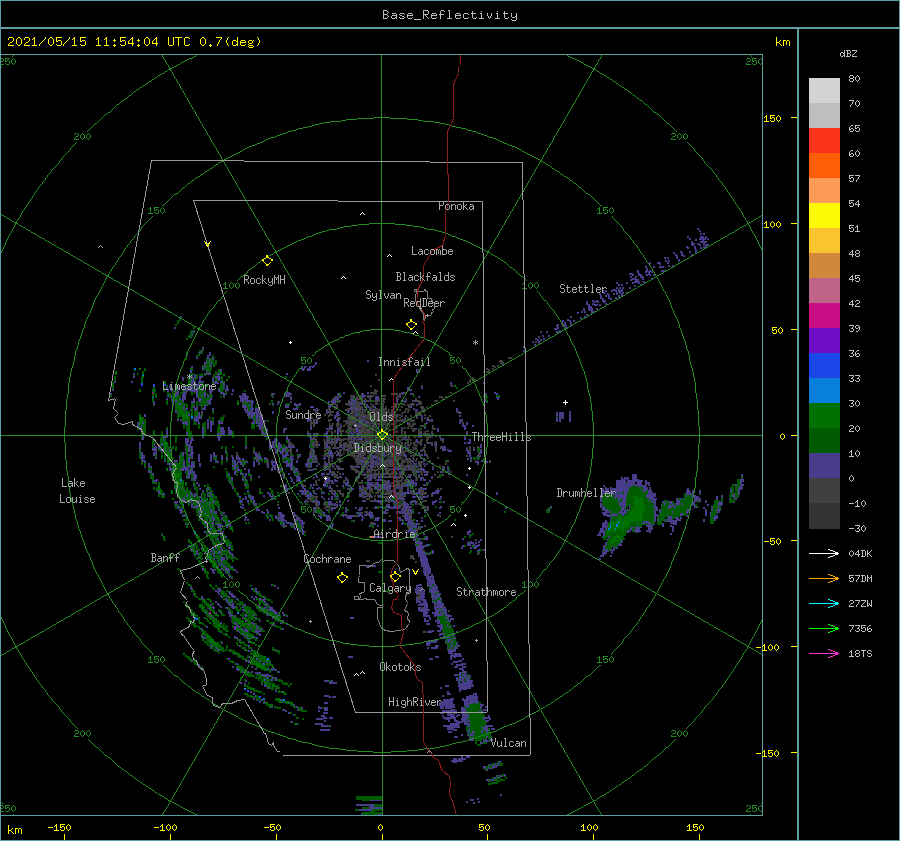Click the orange 57DM arrow in legend
900x841 pixels.
click(824, 579)
